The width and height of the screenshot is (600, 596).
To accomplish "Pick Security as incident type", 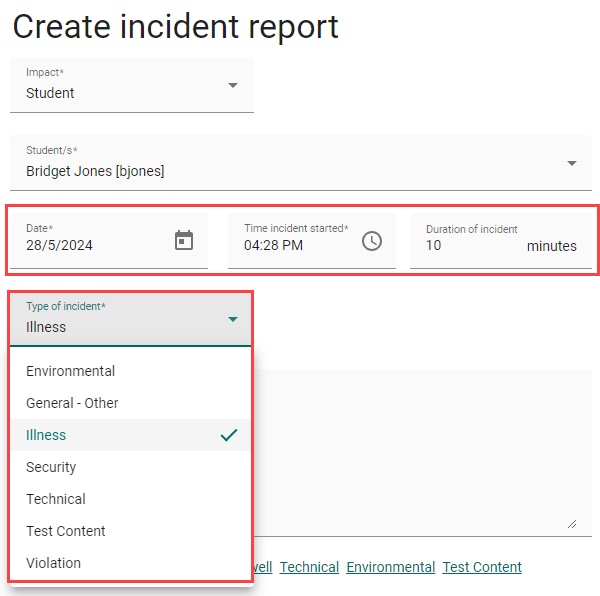I will (51, 467).
